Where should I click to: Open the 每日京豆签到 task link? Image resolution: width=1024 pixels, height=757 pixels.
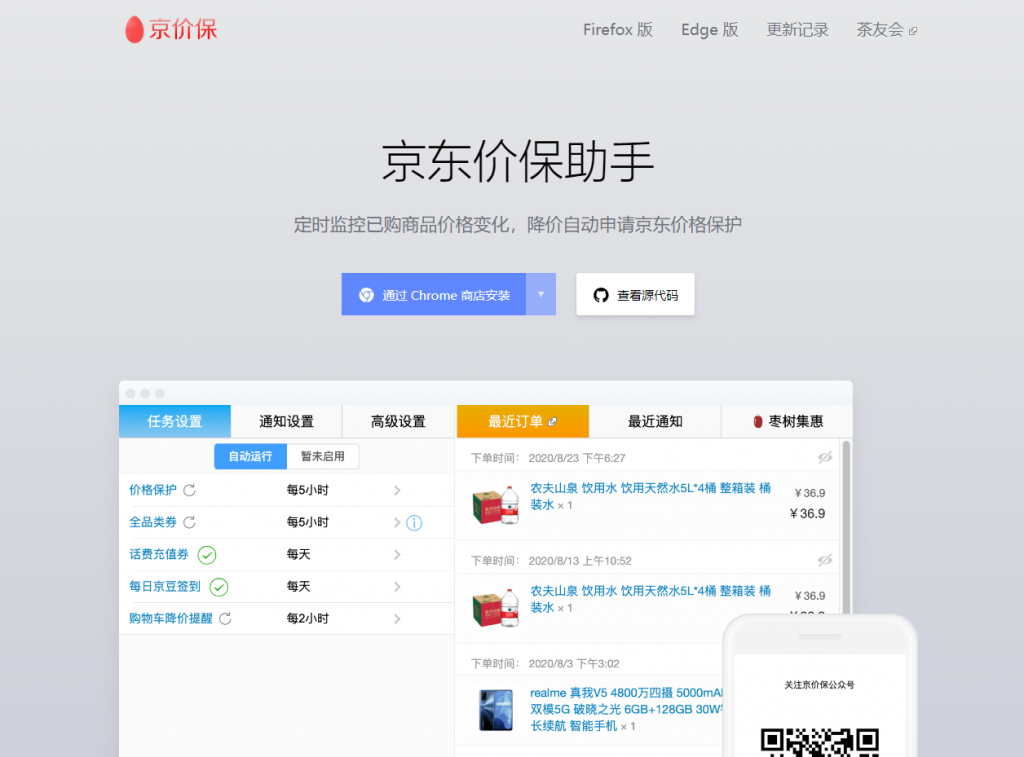(165, 587)
